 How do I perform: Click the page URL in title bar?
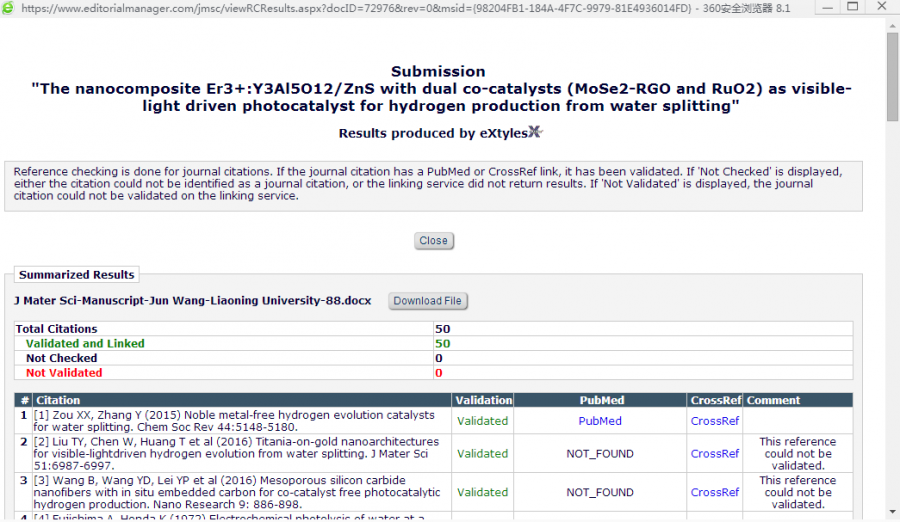click(x=356, y=9)
